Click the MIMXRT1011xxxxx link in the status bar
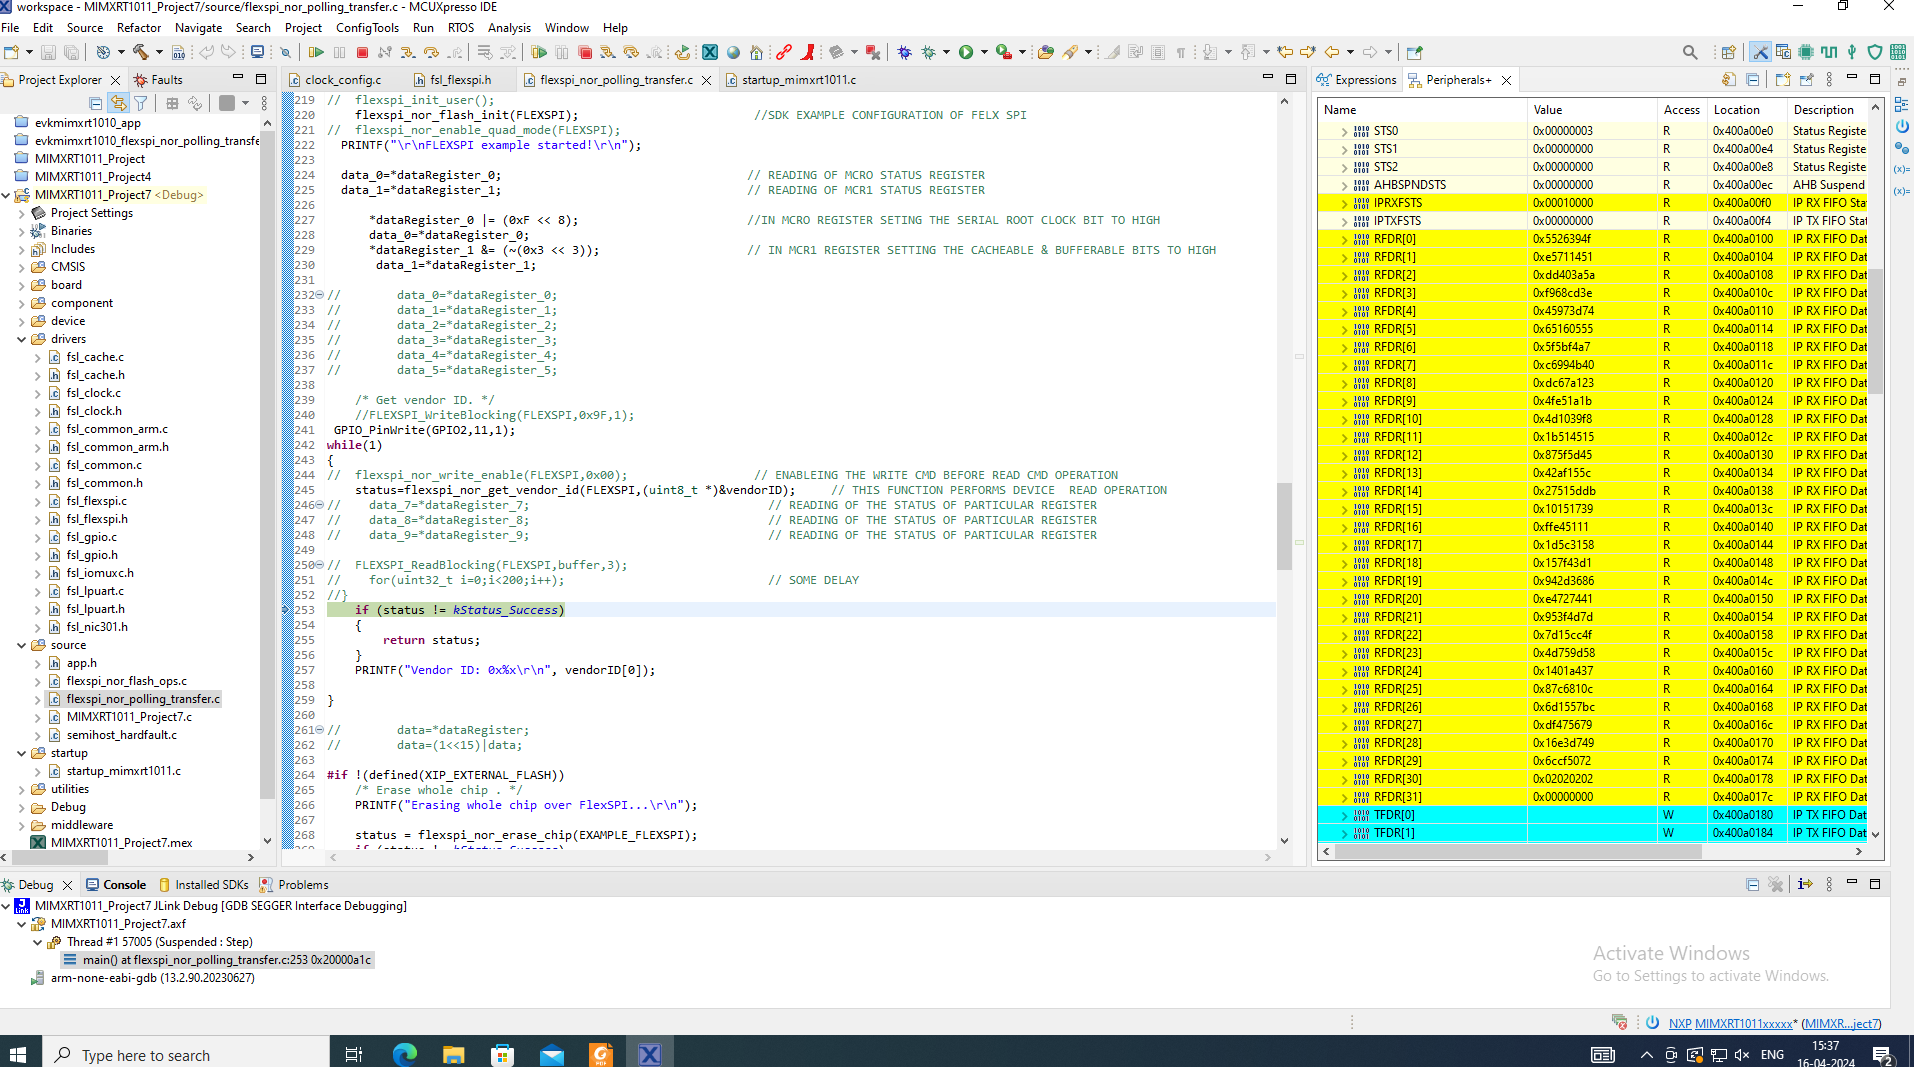 pos(1743,1023)
